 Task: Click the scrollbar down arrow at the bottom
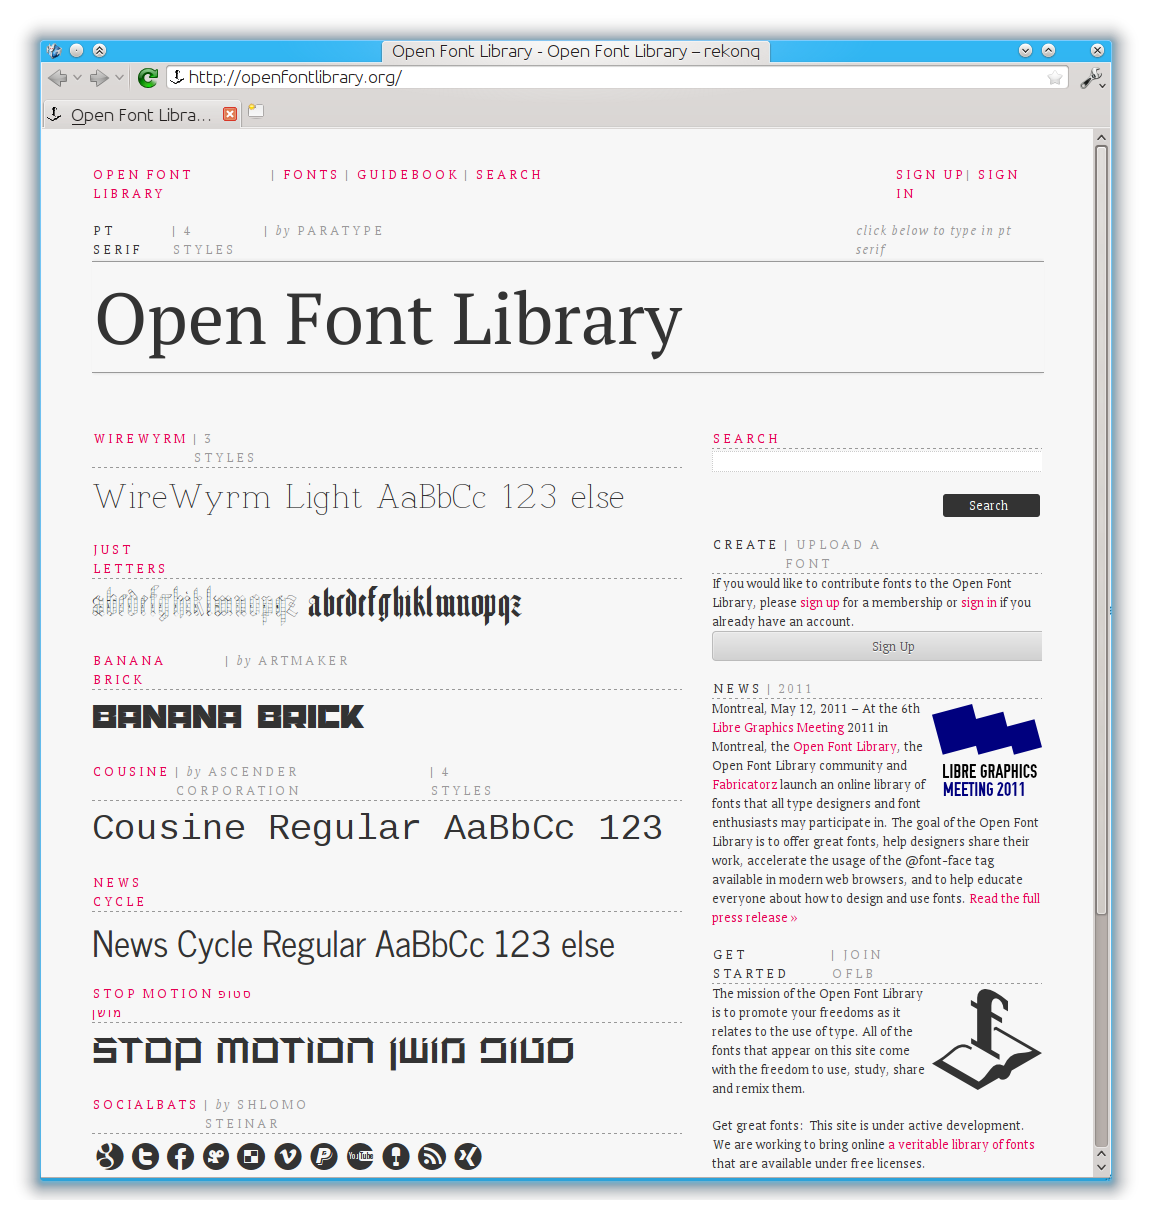pos(1101,1167)
